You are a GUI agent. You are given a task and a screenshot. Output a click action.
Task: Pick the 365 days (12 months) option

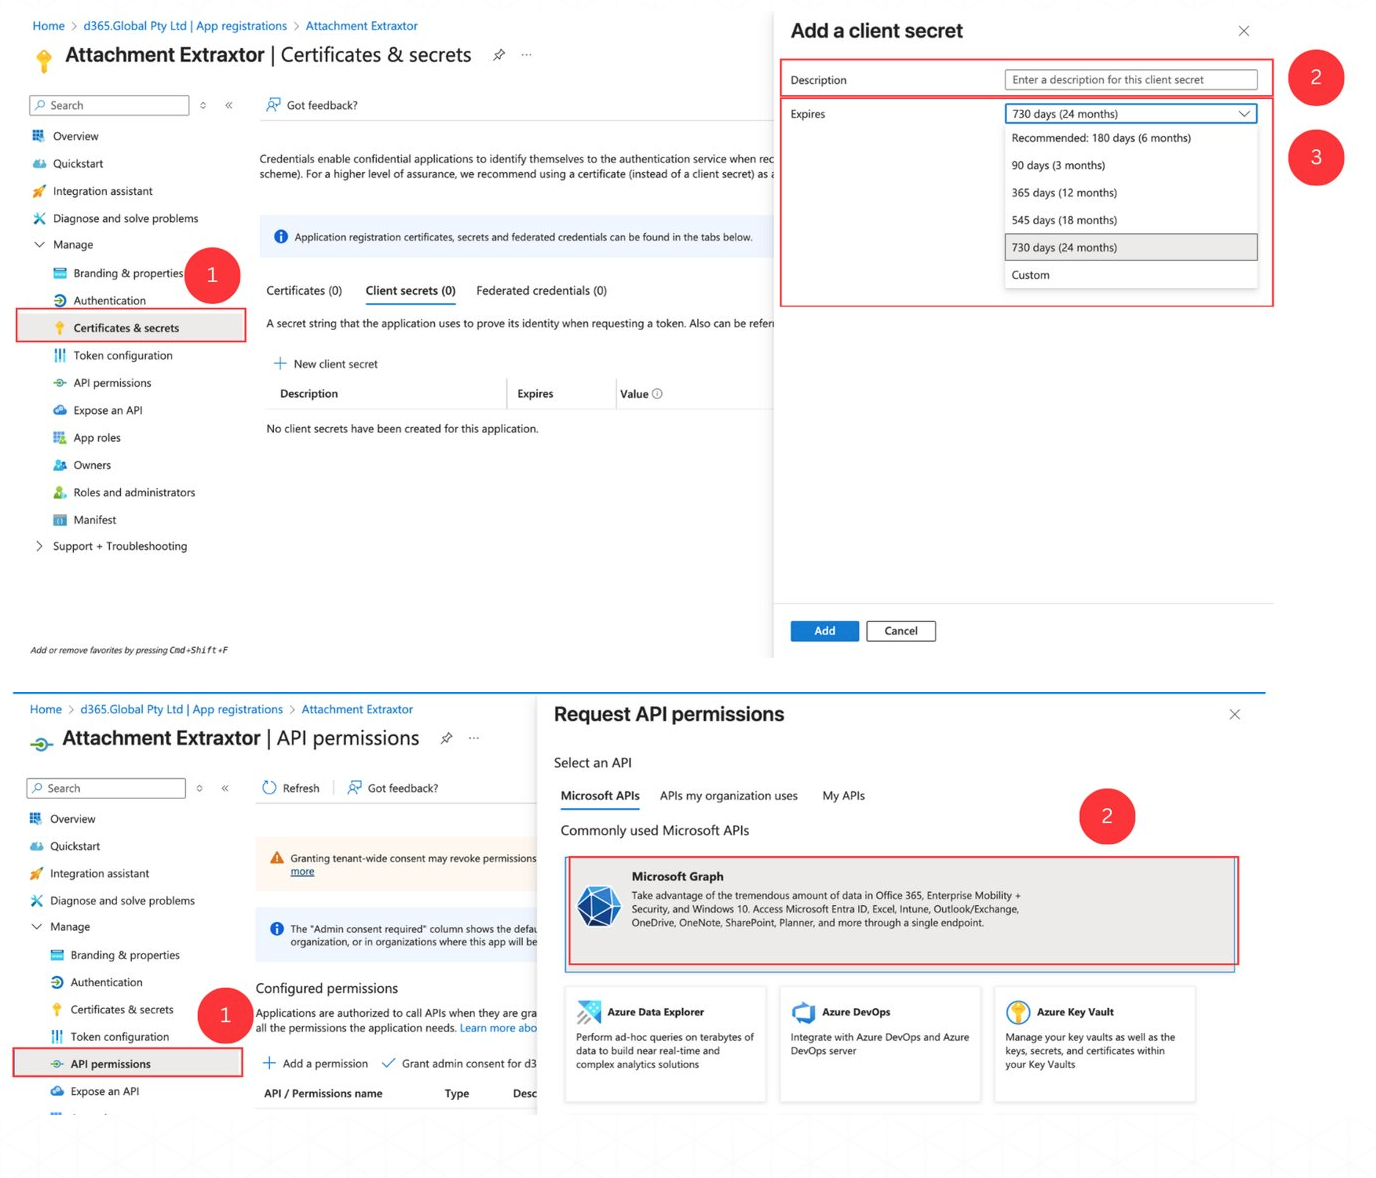coord(1064,193)
